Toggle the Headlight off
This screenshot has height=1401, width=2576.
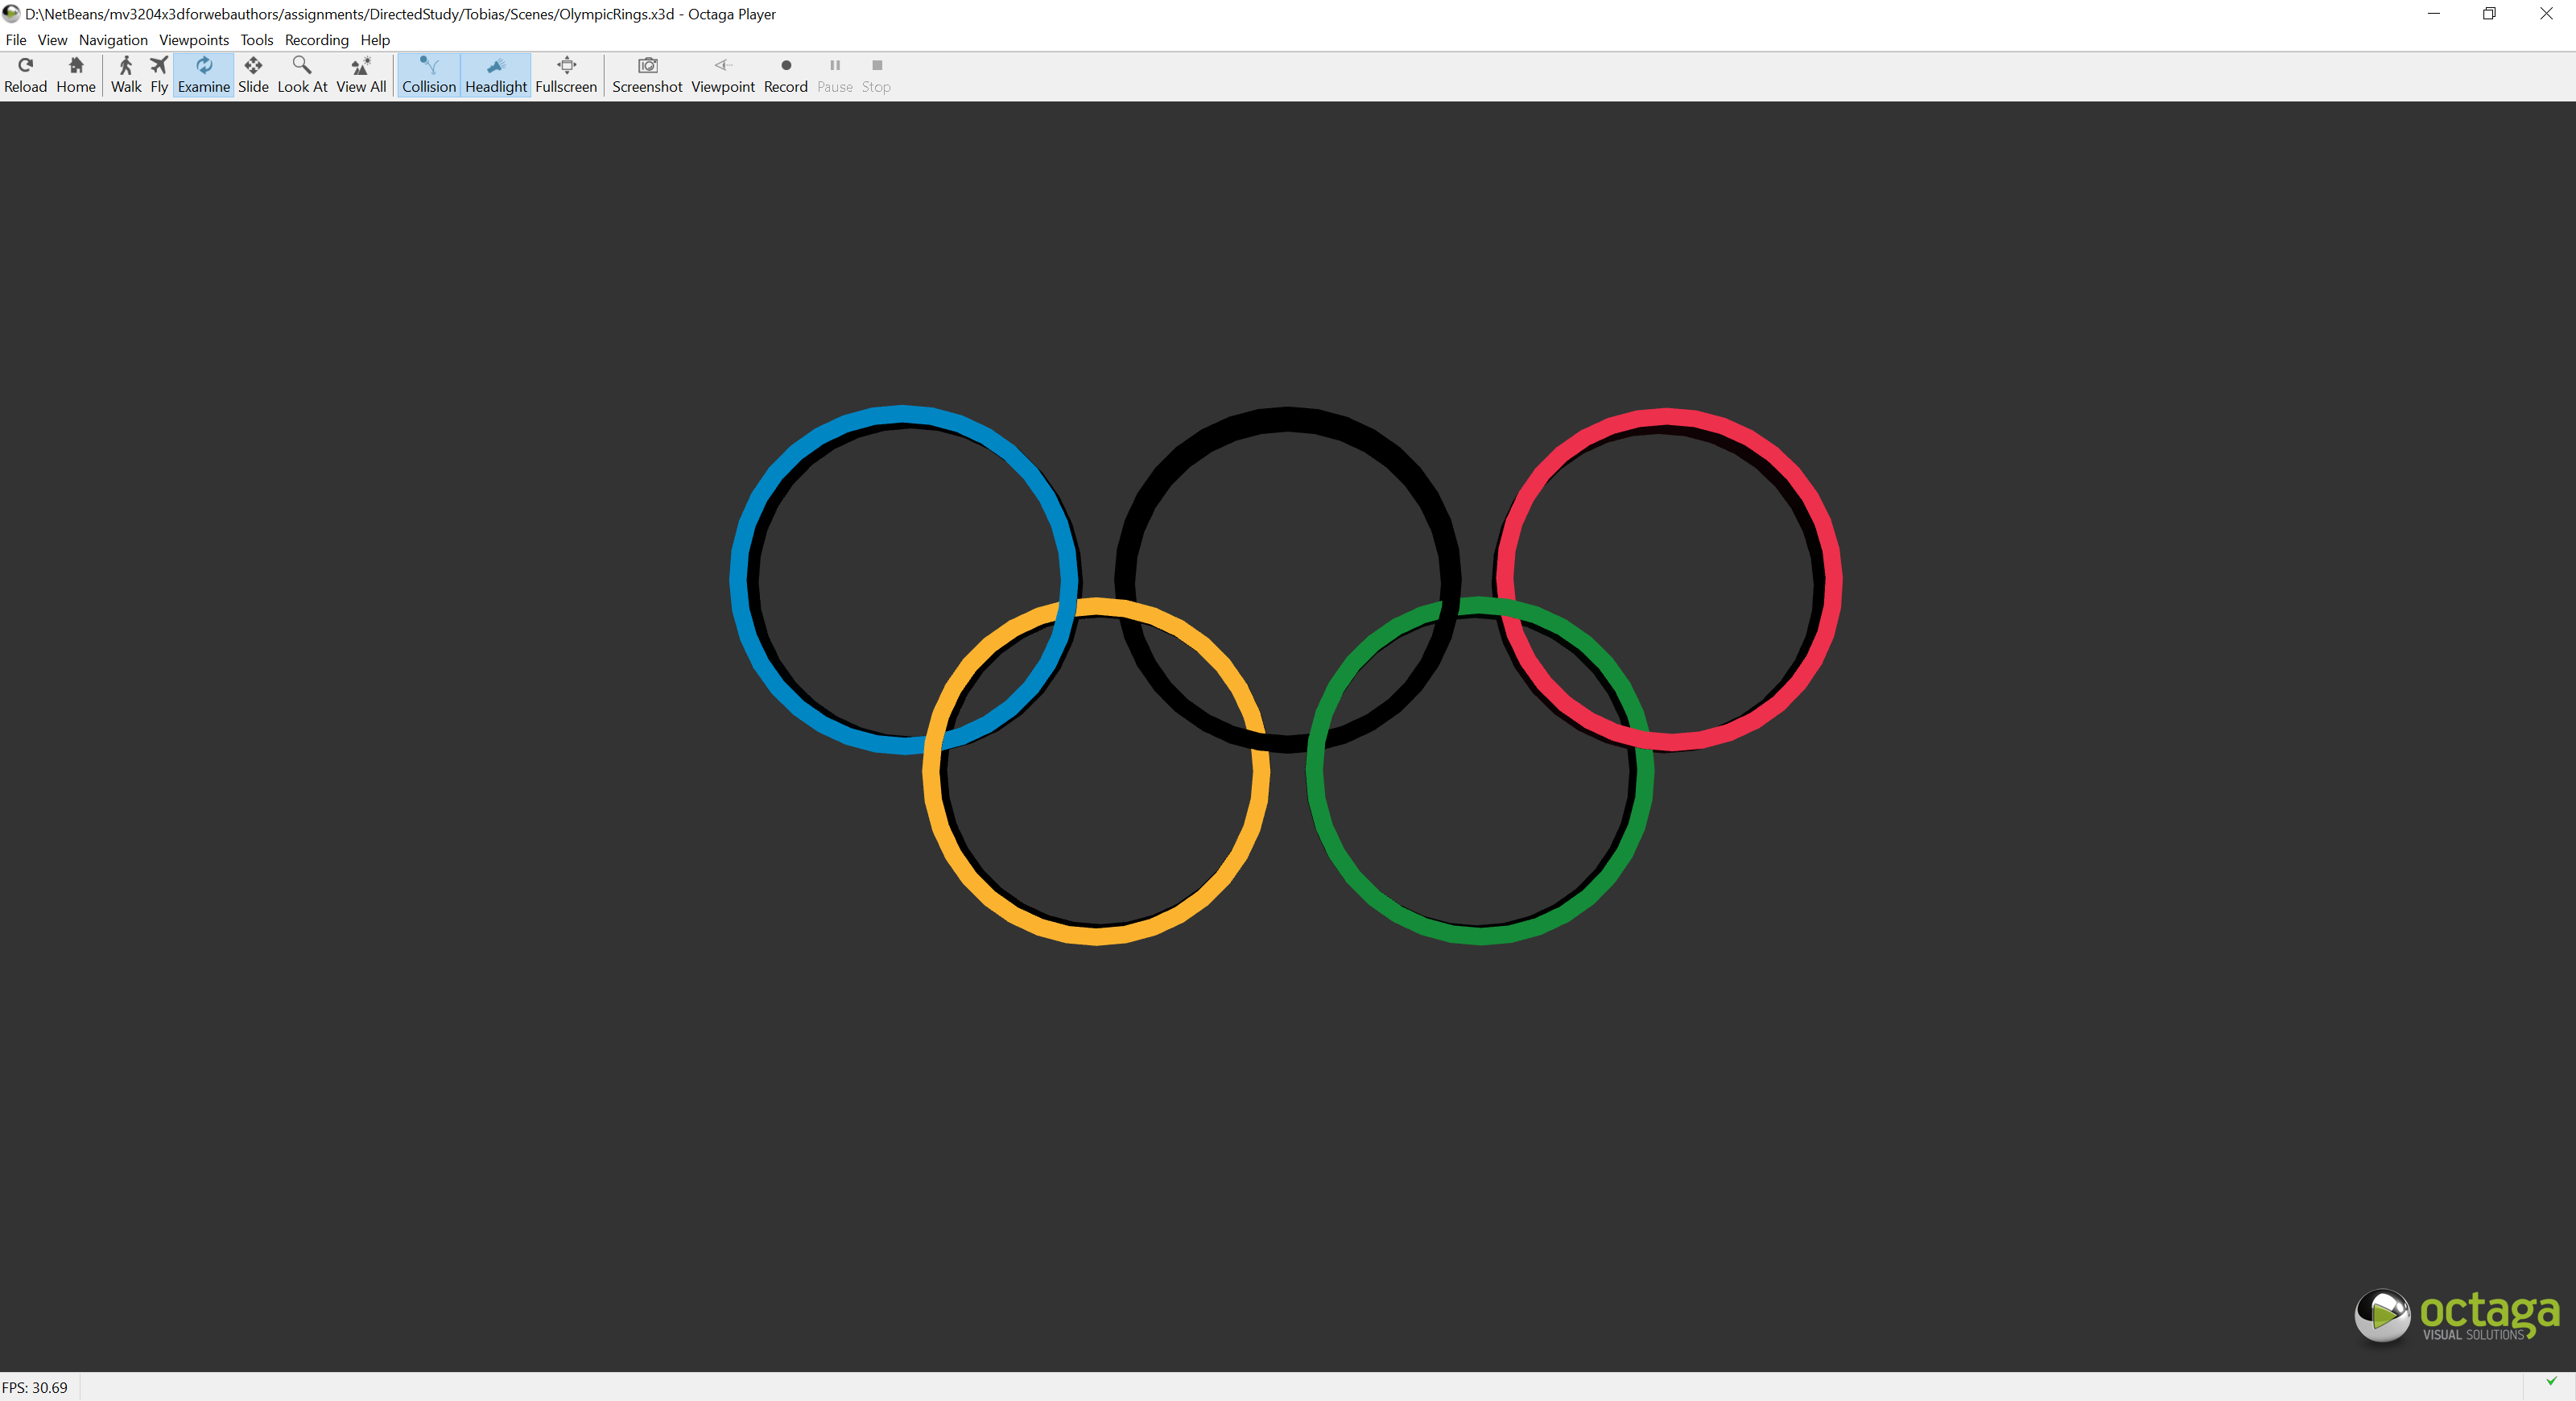pos(496,75)
